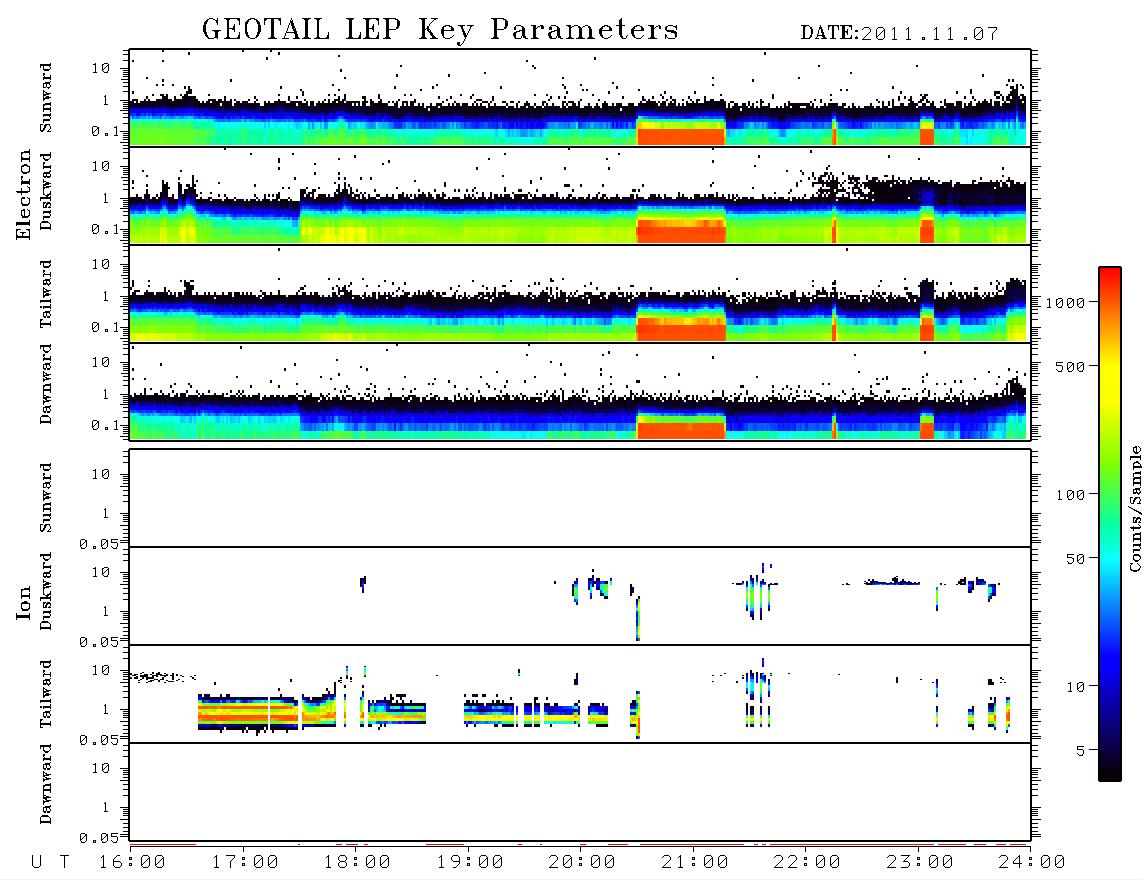1142x880 pixels.
Task: Click the 1000 color bar tick label
Action: click(x=1065, y=302)
